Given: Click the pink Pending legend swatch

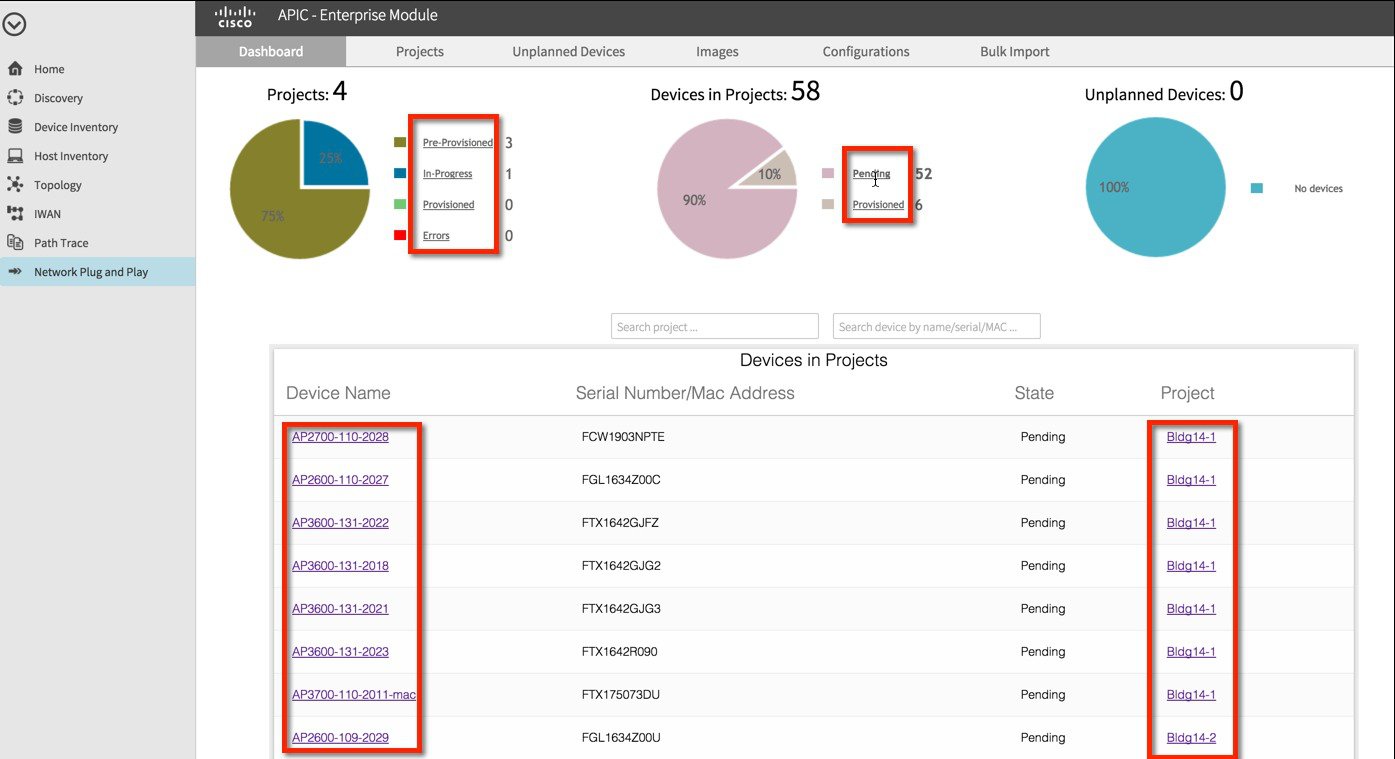Looking at the screenshot, I should click(x=828, y=174).
